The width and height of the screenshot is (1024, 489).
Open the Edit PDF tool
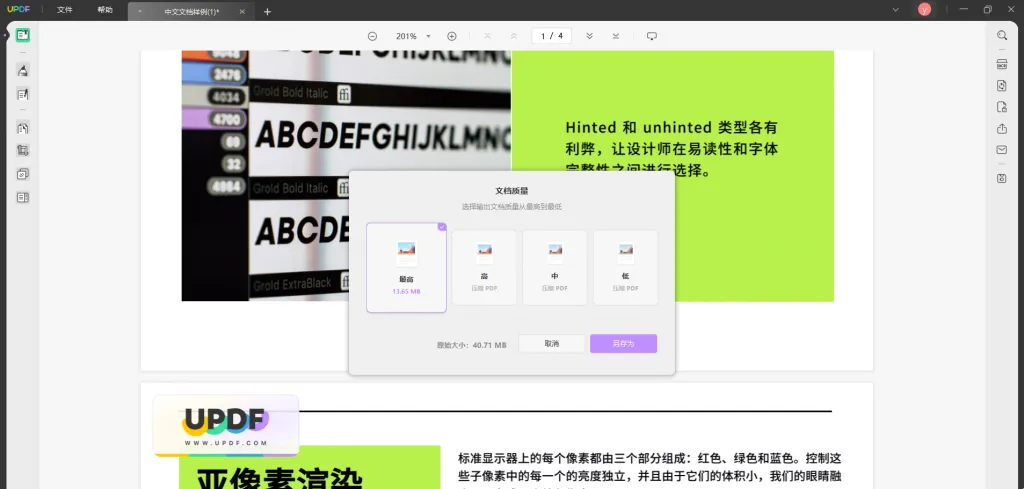coord(22,94)
